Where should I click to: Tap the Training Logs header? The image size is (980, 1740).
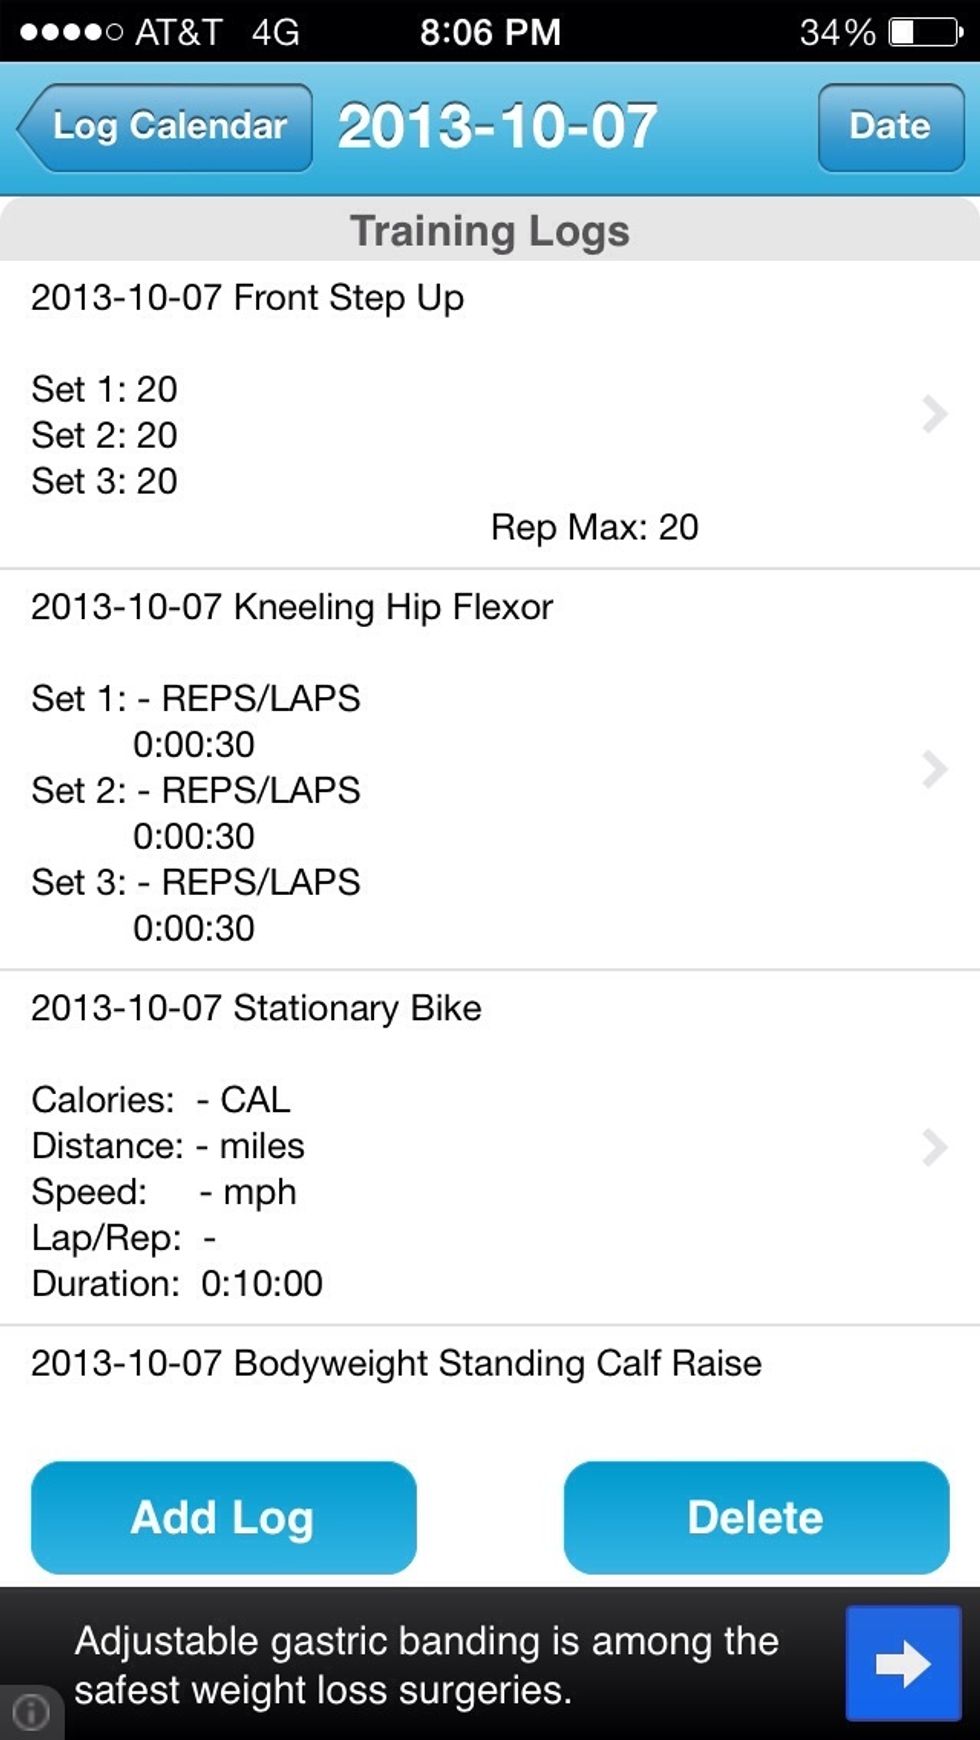click(489, 231)
